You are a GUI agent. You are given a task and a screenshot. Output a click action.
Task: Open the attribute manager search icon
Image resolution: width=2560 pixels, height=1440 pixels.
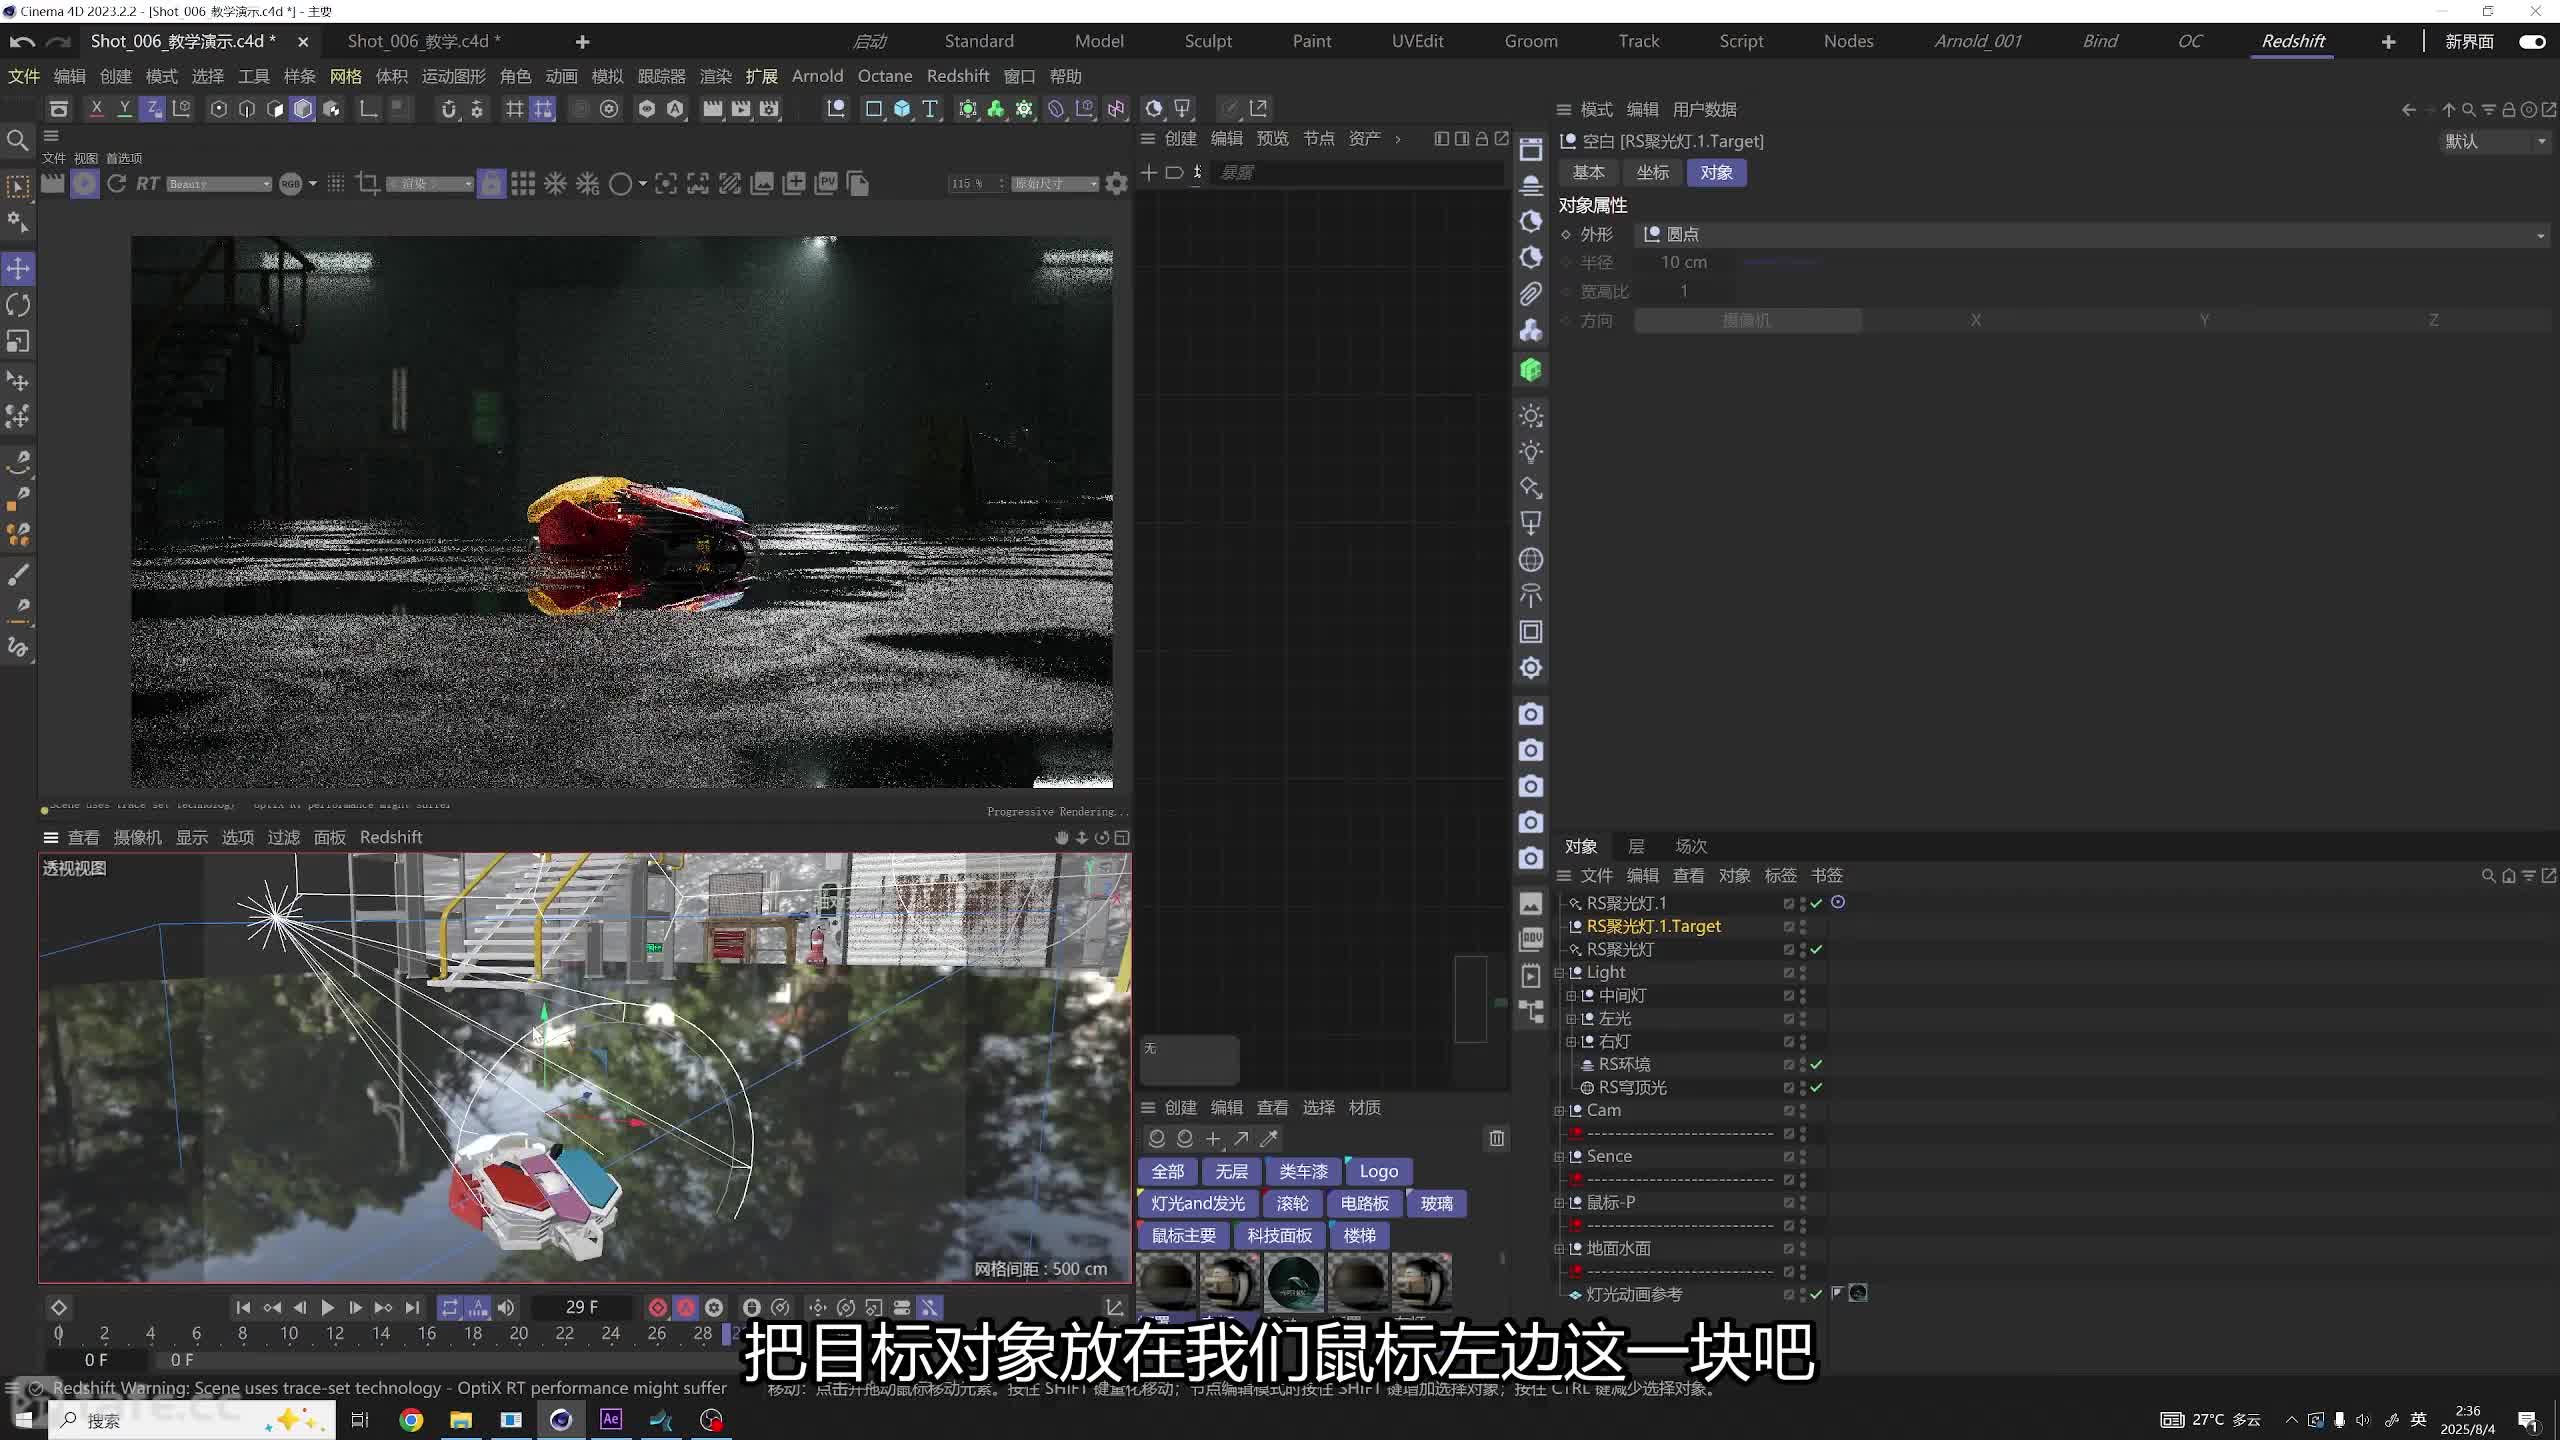[2468, 110]
